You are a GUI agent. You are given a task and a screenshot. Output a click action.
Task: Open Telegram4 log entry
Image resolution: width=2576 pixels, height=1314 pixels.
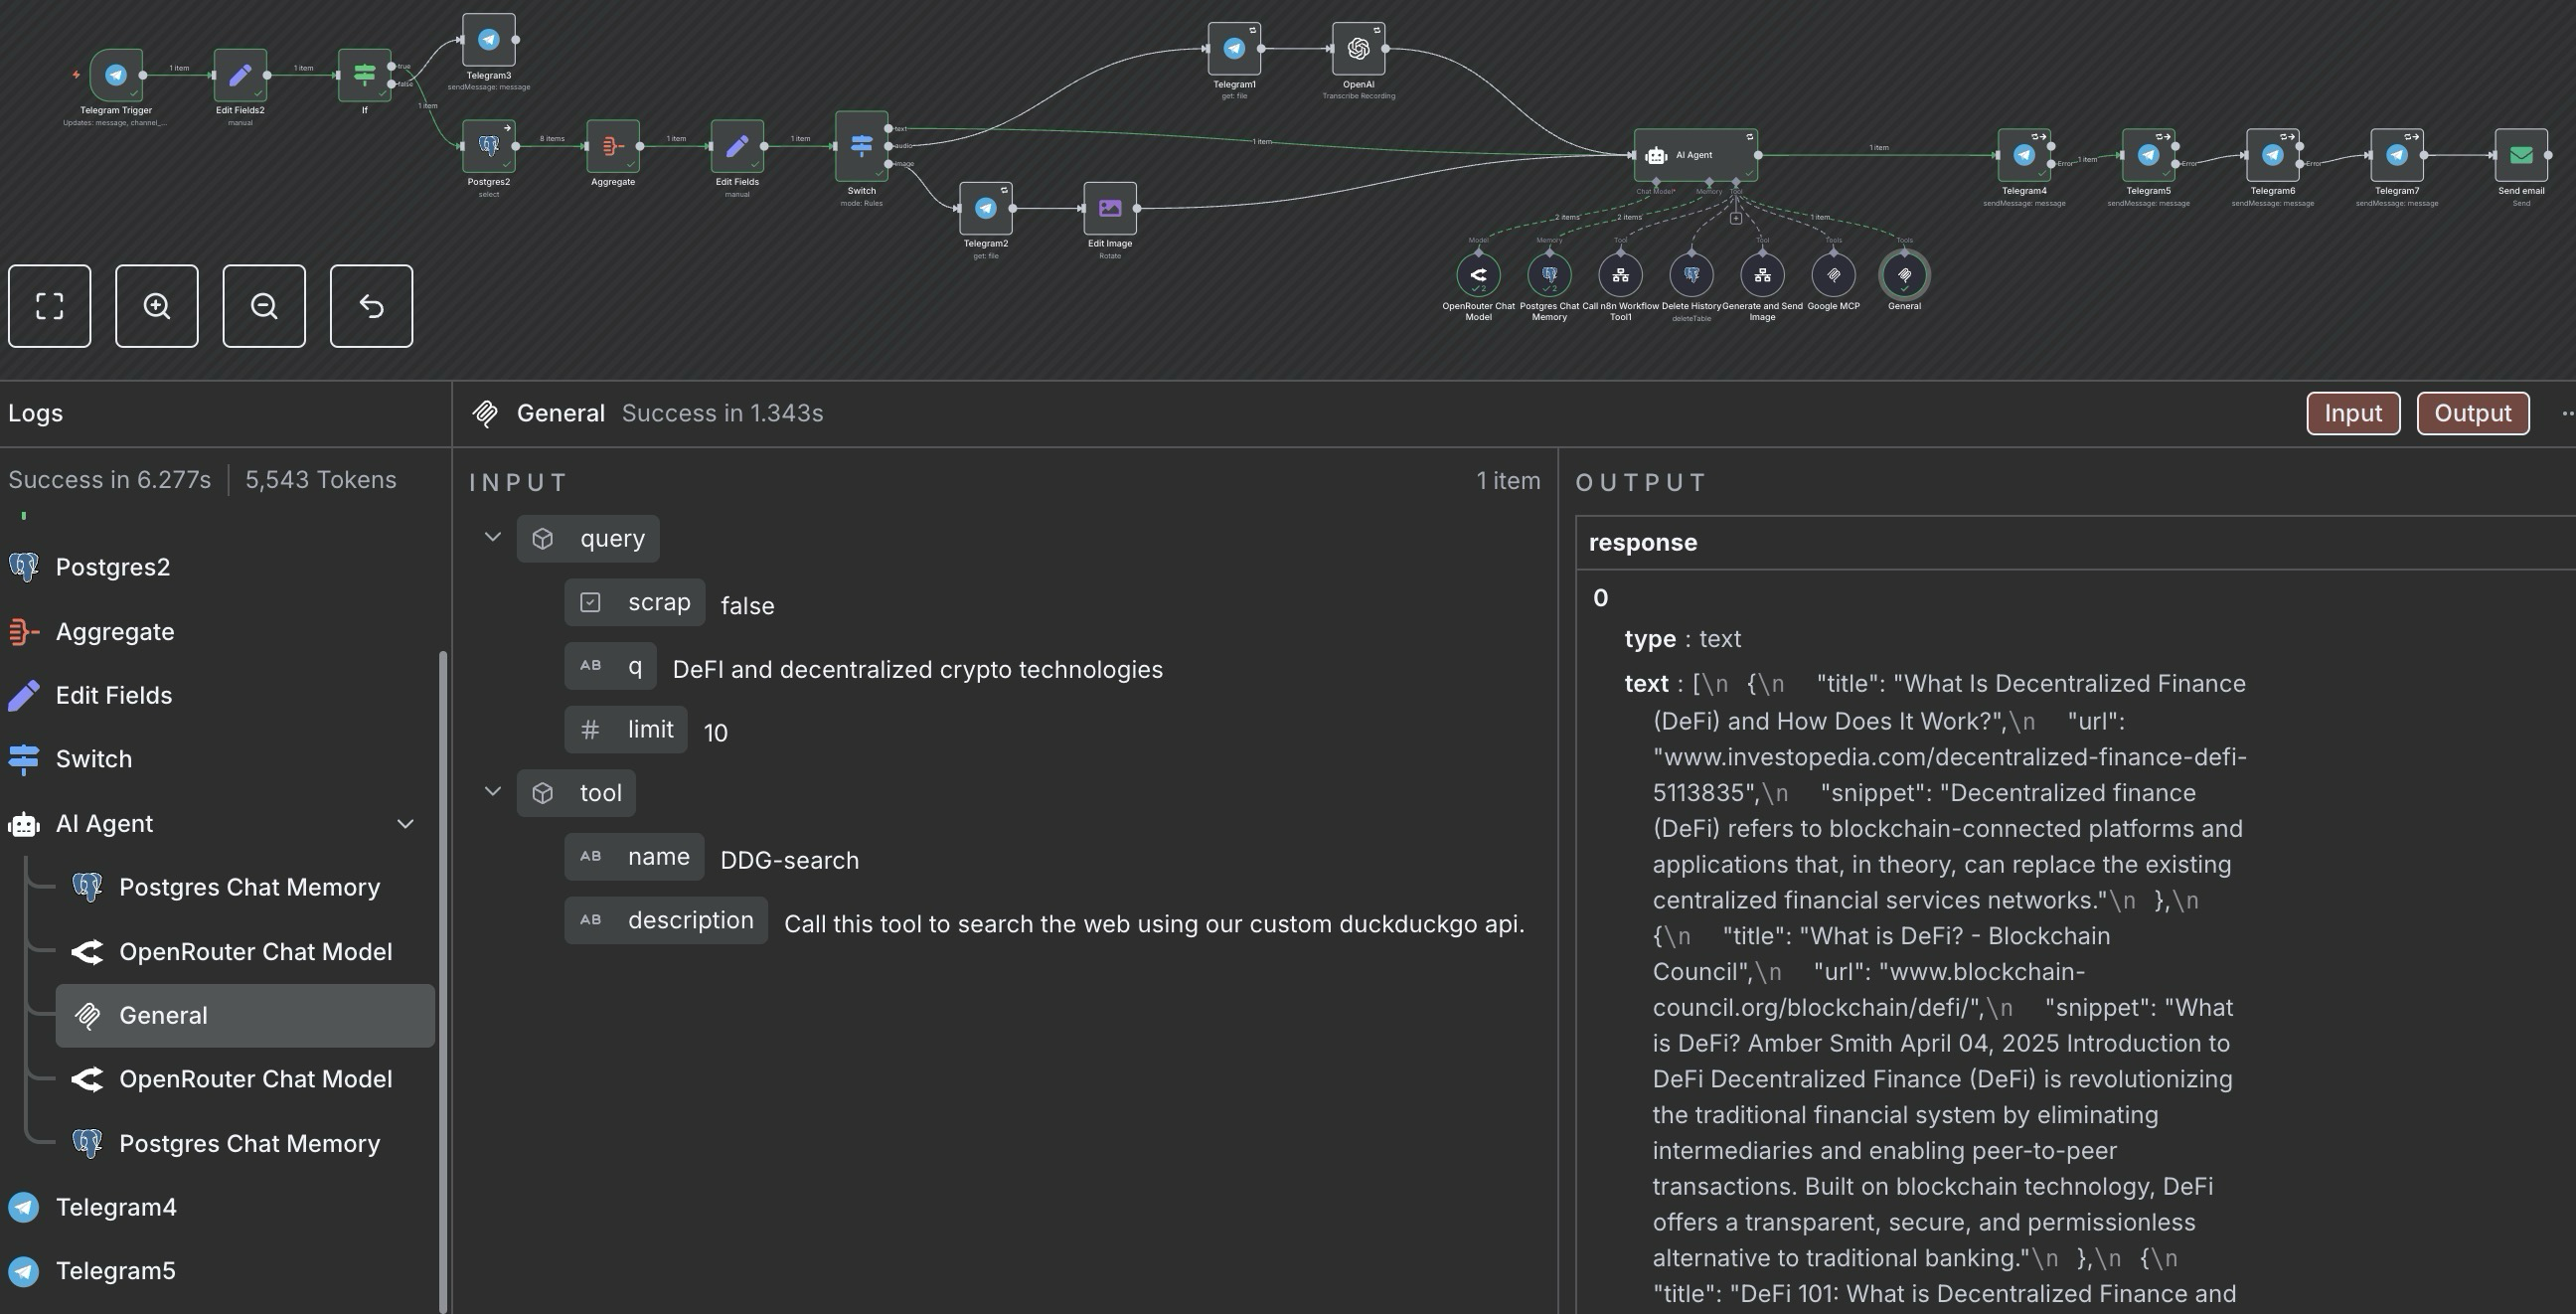(116, 1207)
